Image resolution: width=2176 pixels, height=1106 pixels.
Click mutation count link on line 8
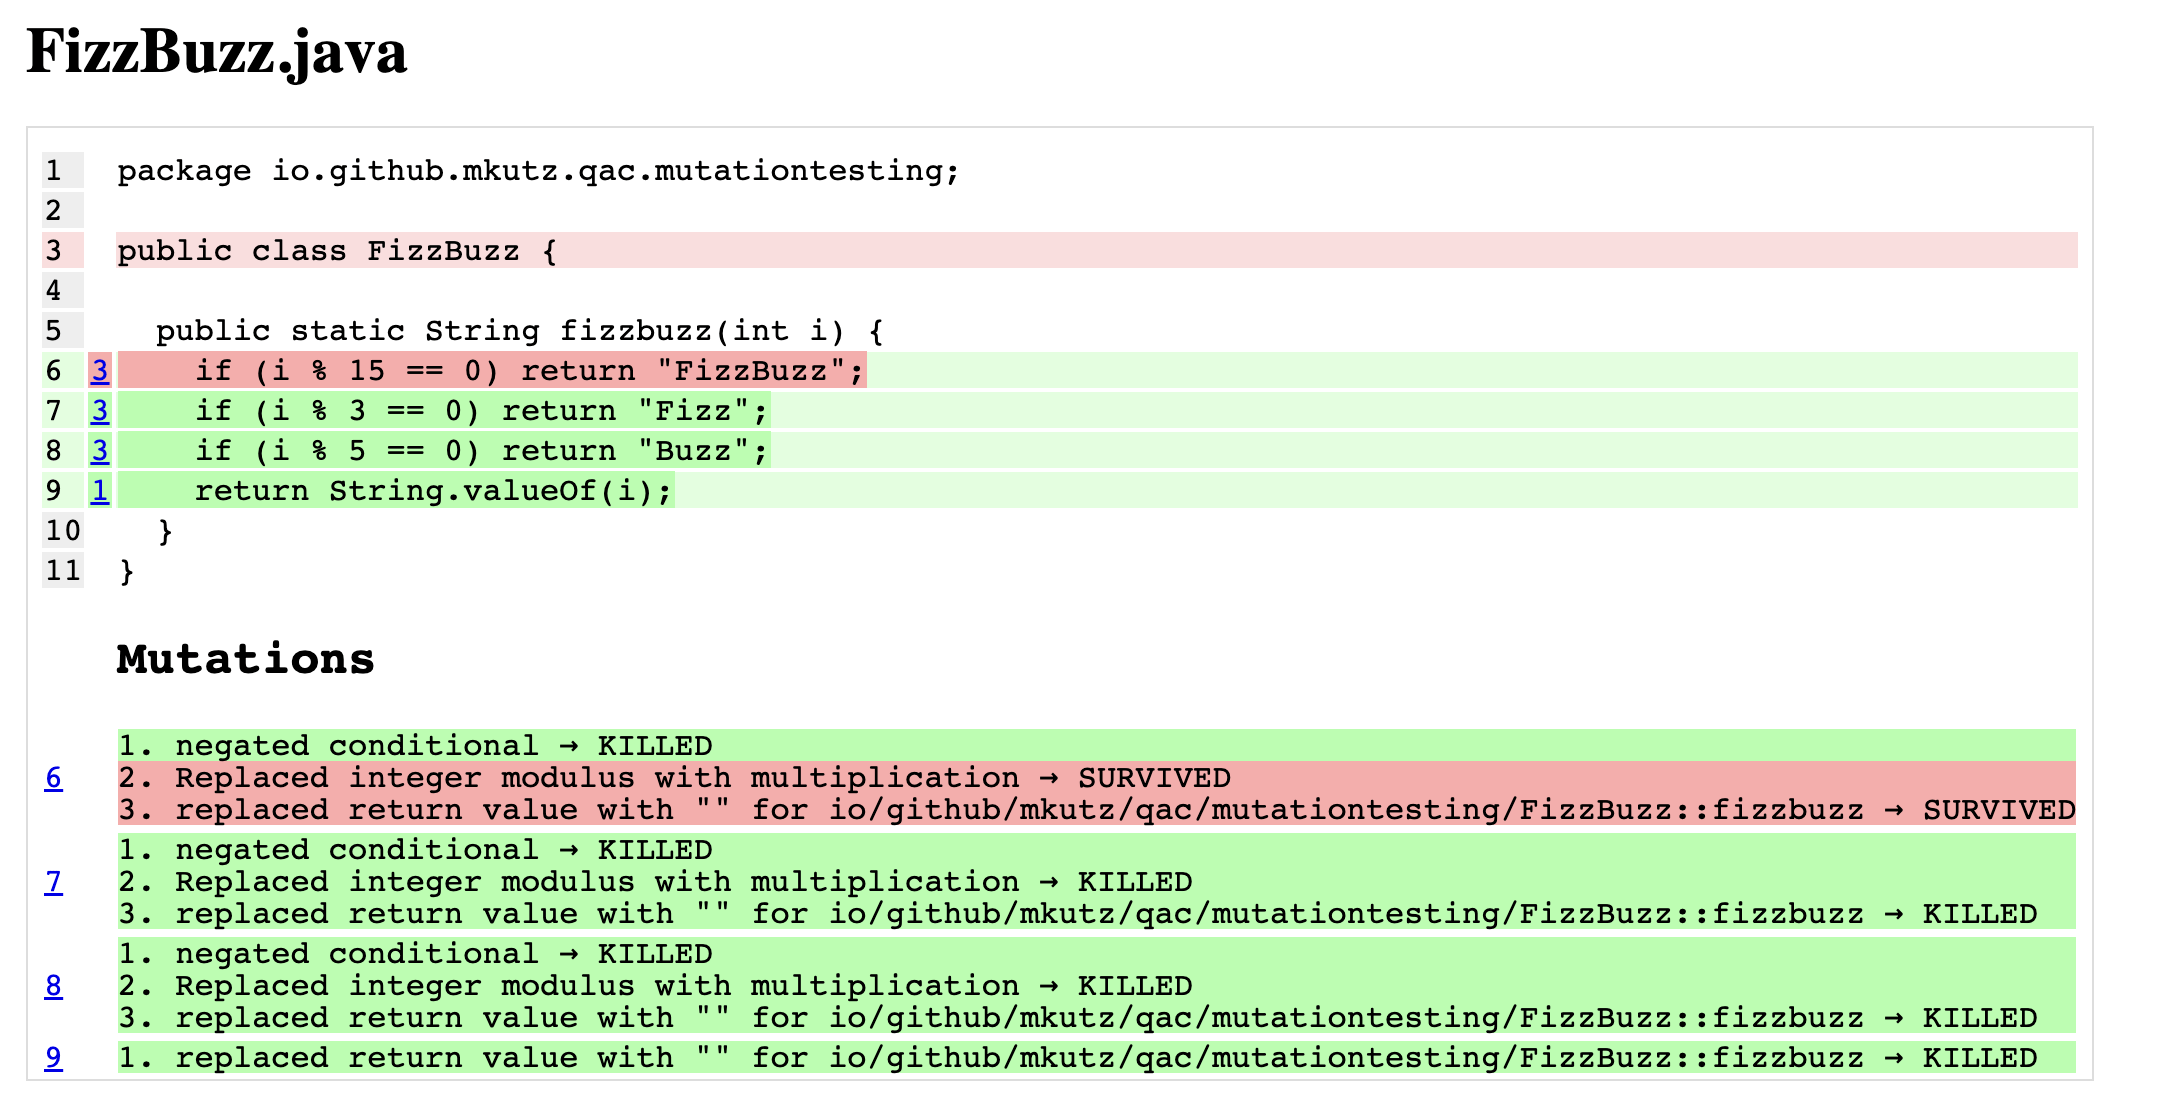[x=100, y=451]
